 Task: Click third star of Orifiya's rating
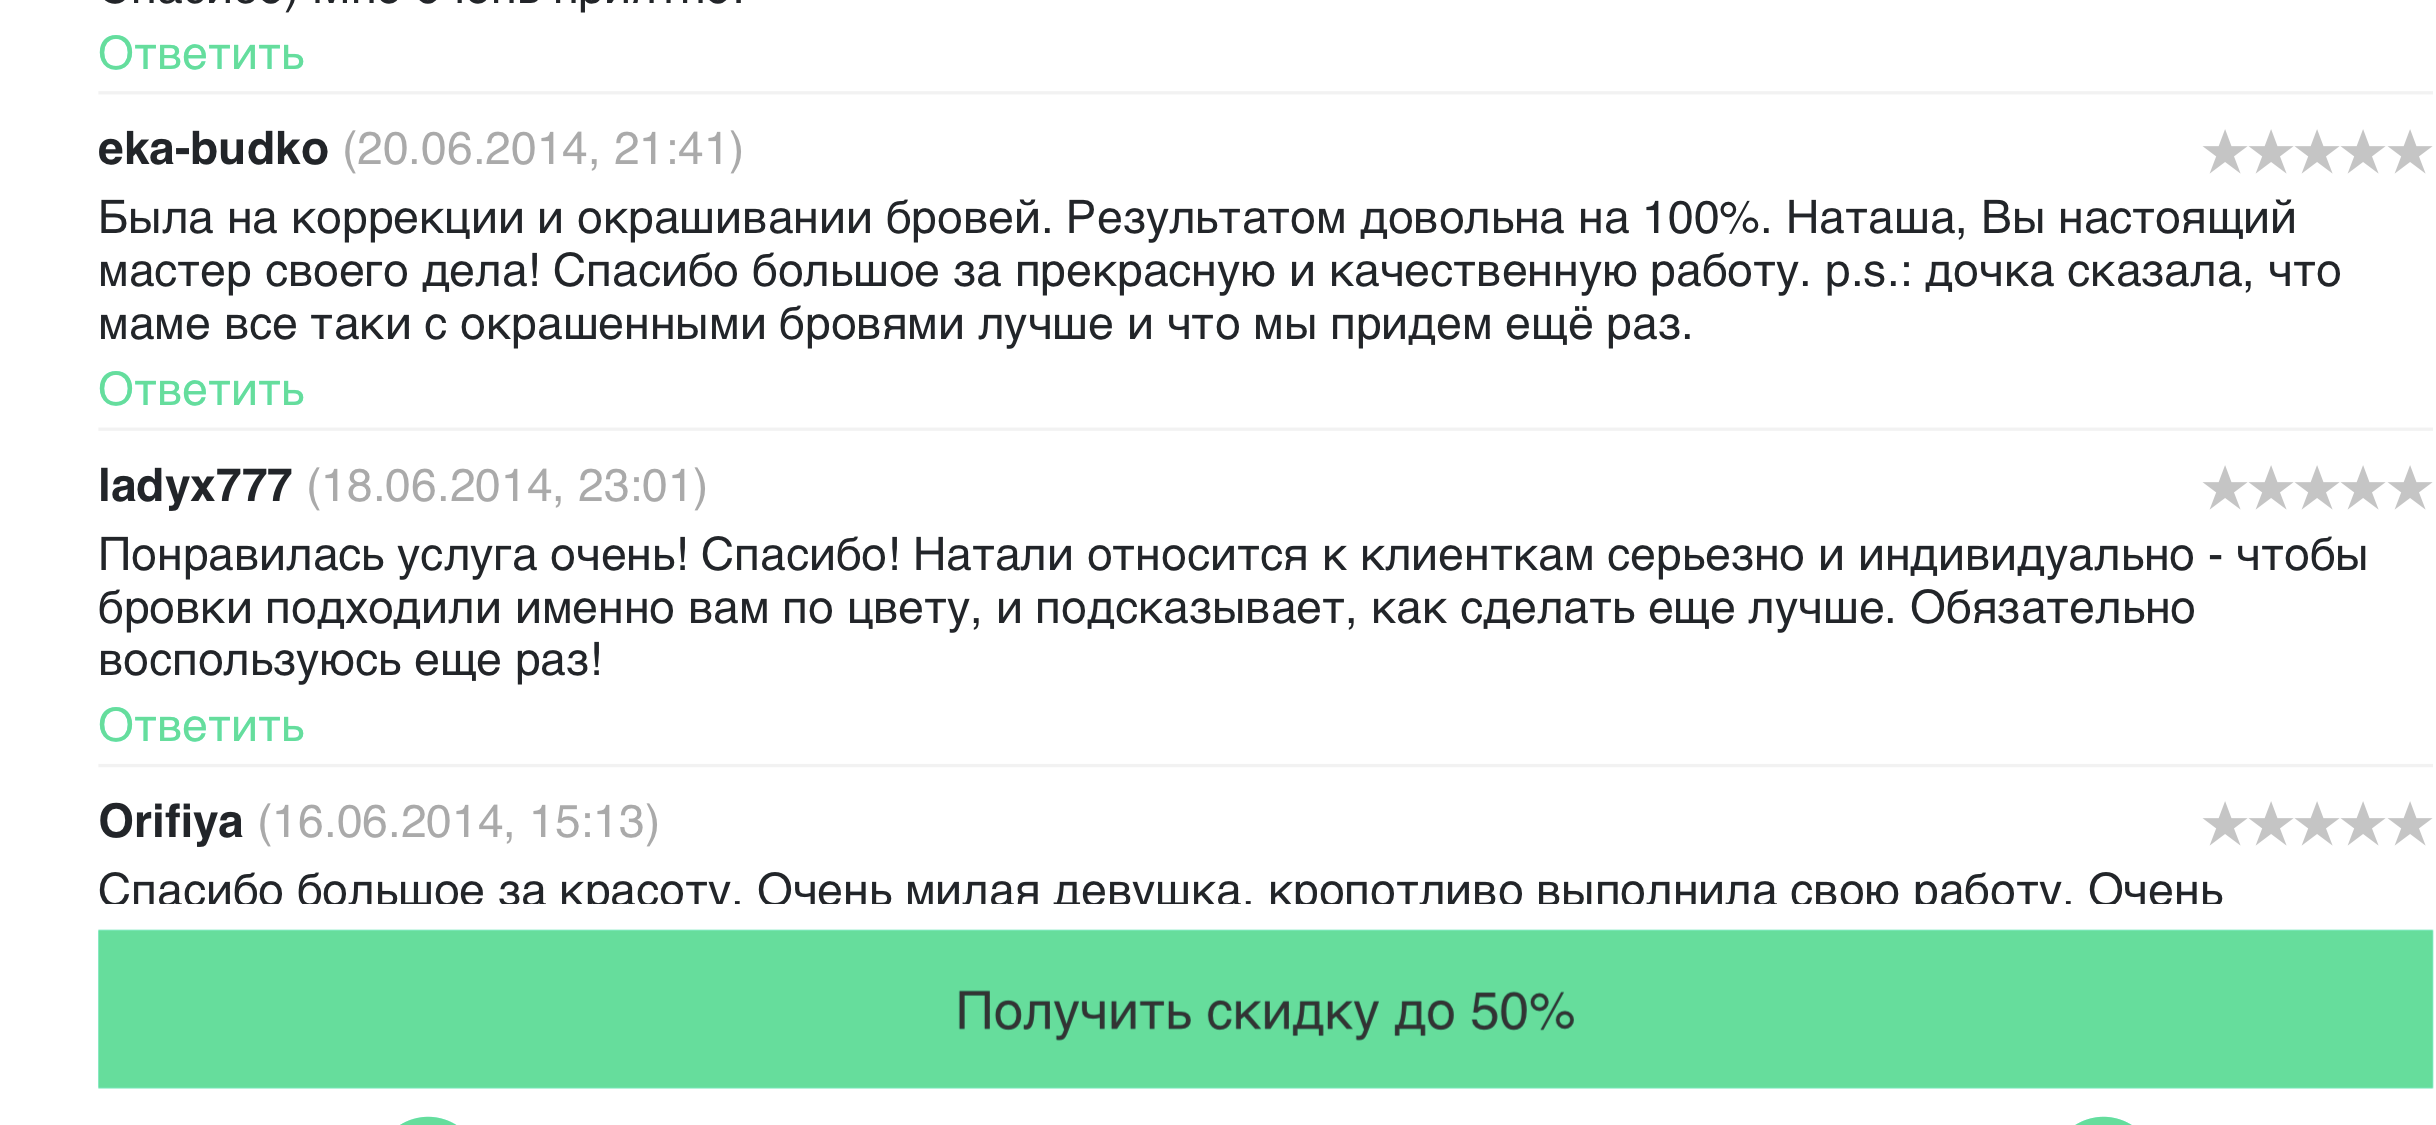2317,825
